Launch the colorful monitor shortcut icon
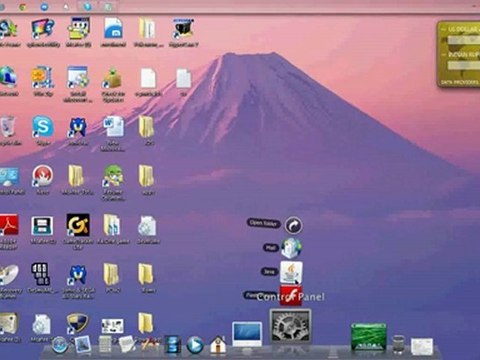Screen dimensions: 480x360 (43, 29)
